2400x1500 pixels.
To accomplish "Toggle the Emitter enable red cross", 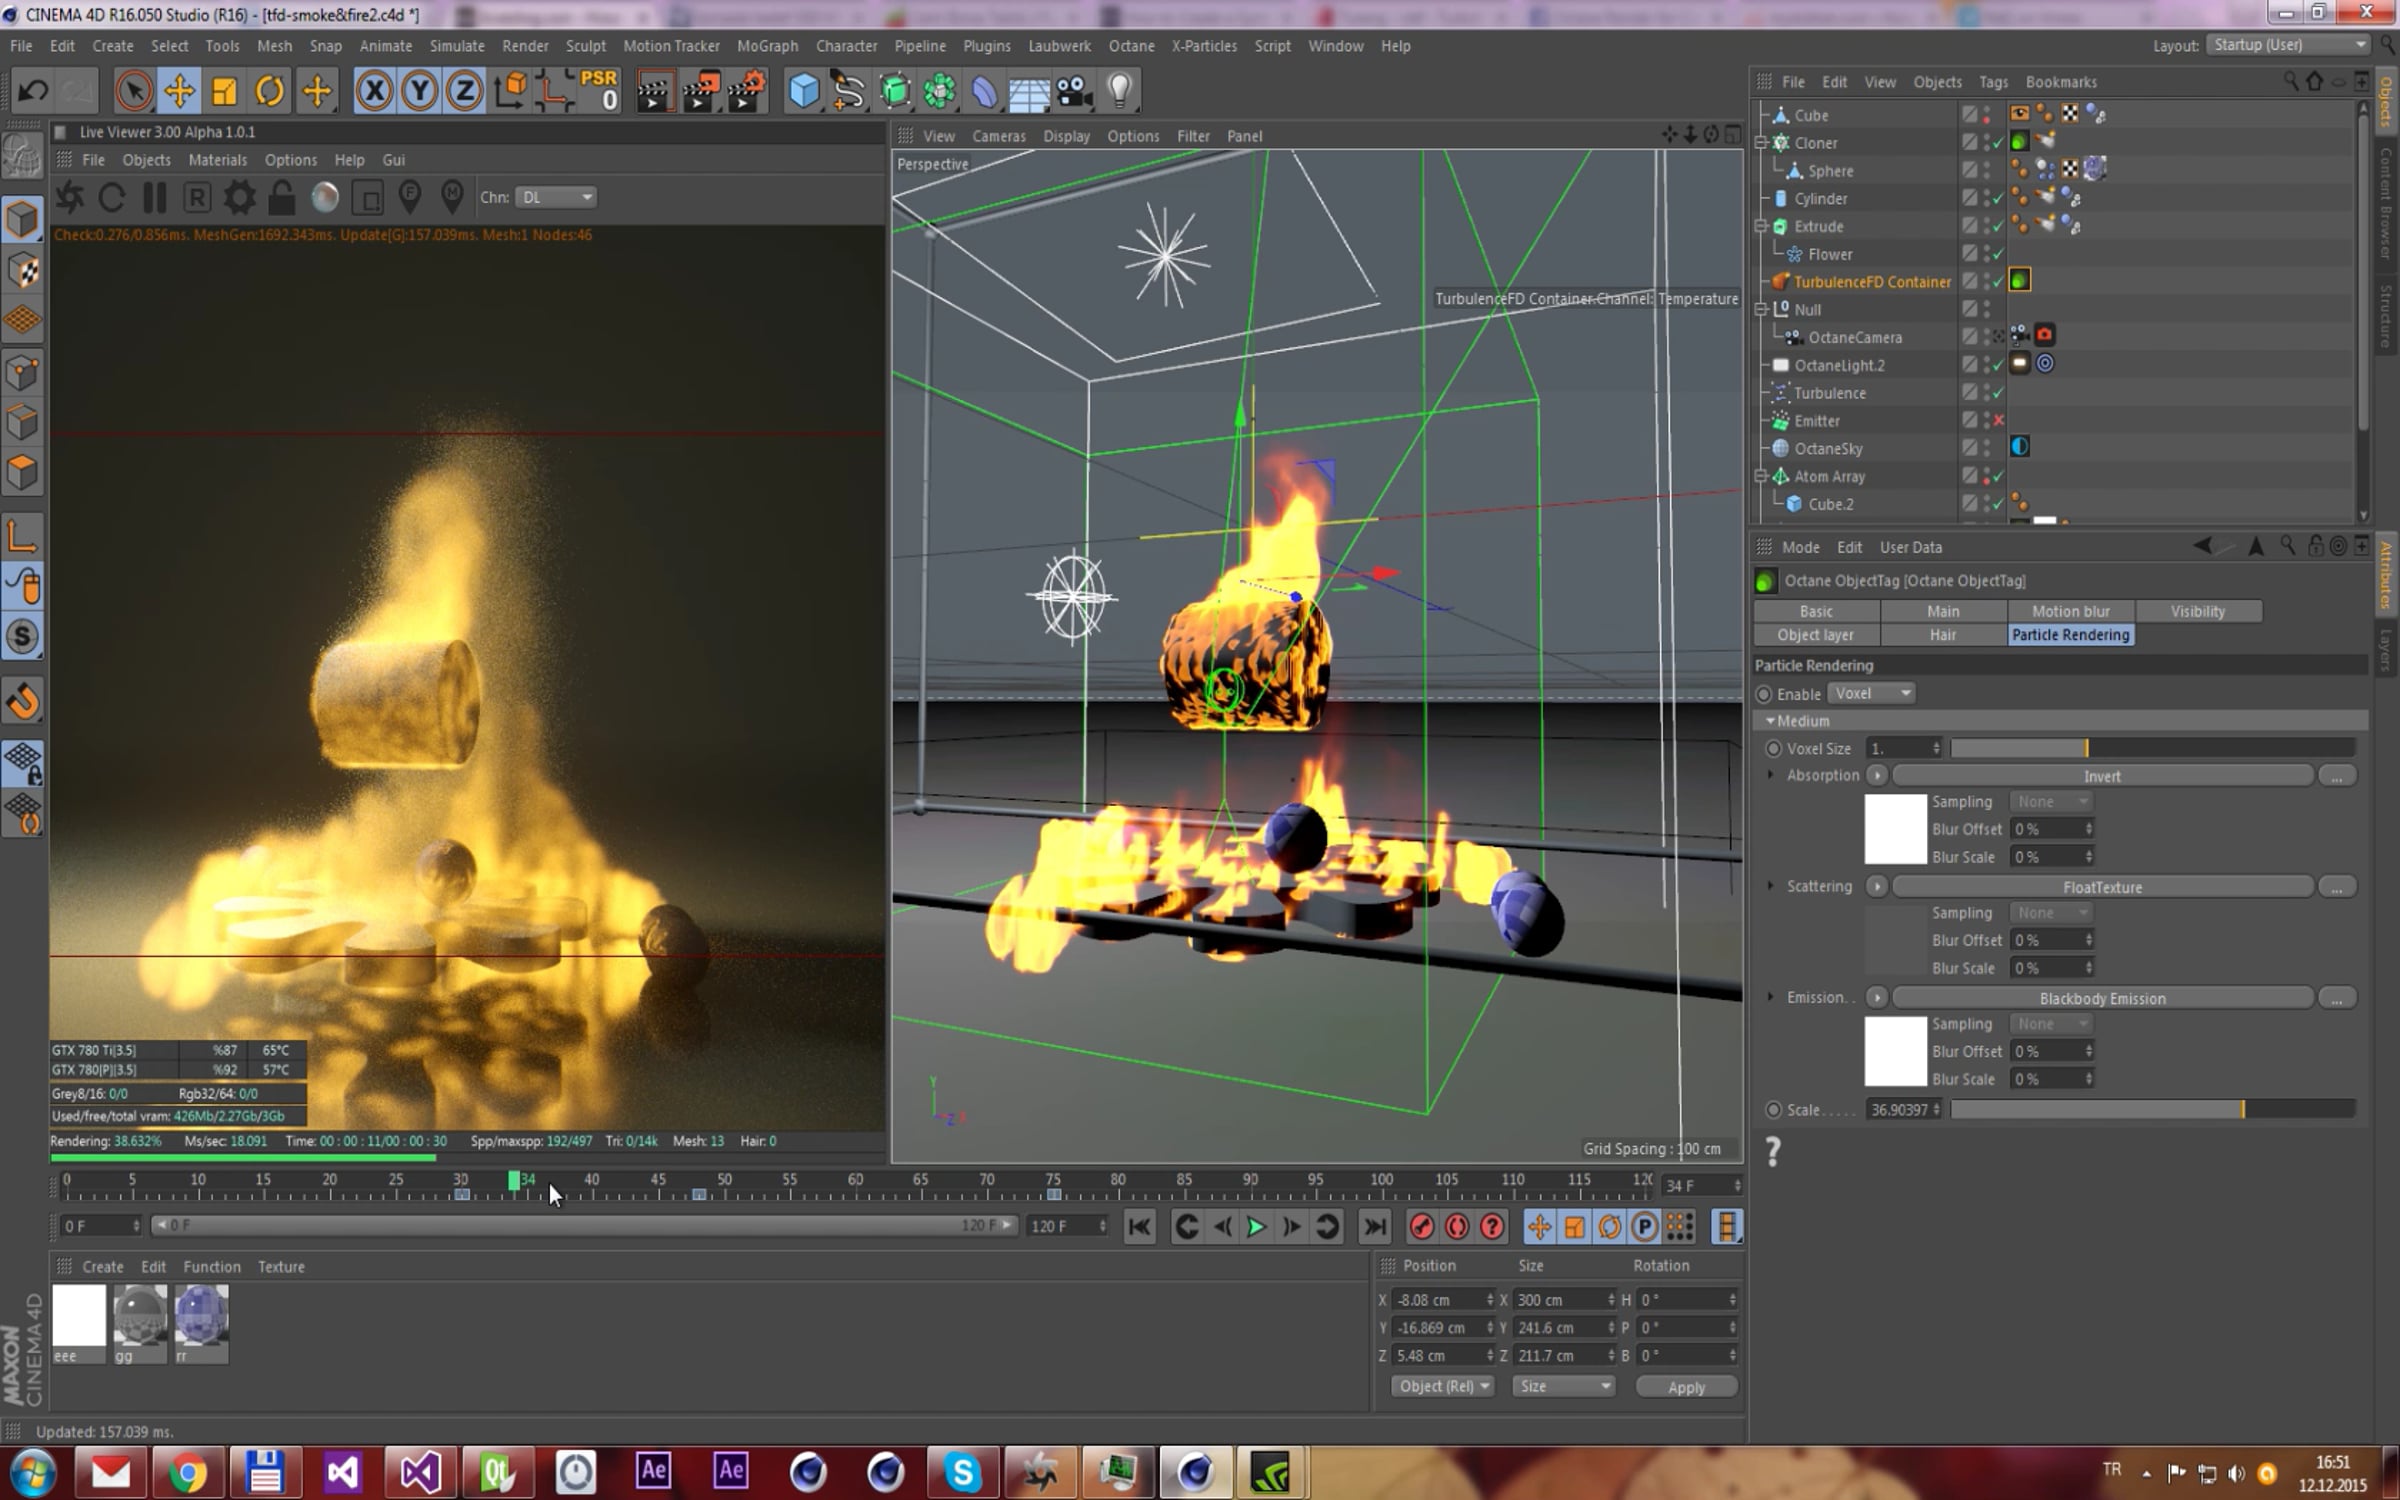I will tap(1998, 421).
